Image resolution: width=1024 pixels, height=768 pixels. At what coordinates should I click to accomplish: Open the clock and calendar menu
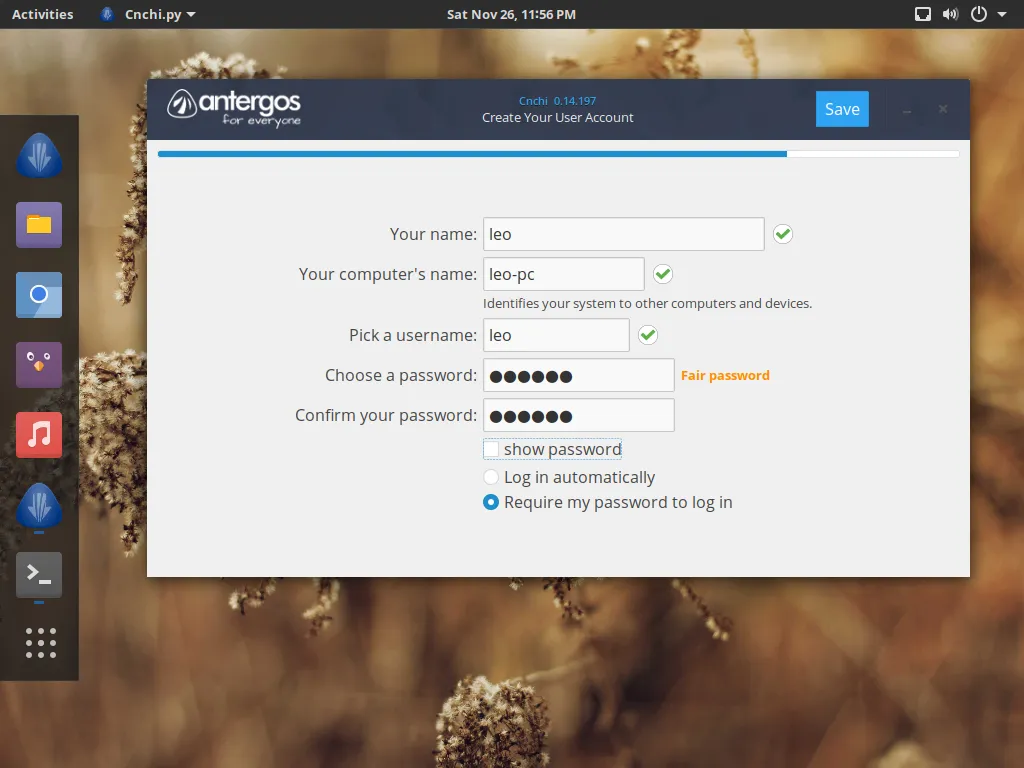click(x=511, y=14)
